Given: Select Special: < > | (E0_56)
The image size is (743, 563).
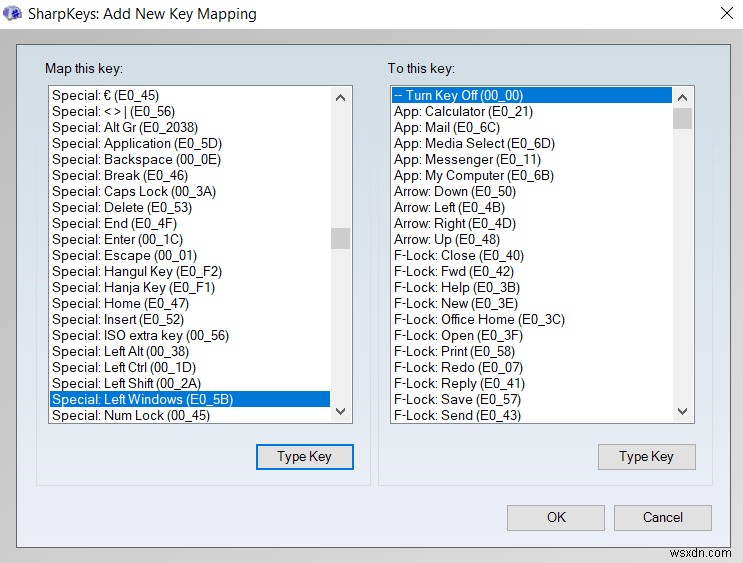Looking at the screenshot, I should point(190,112).
